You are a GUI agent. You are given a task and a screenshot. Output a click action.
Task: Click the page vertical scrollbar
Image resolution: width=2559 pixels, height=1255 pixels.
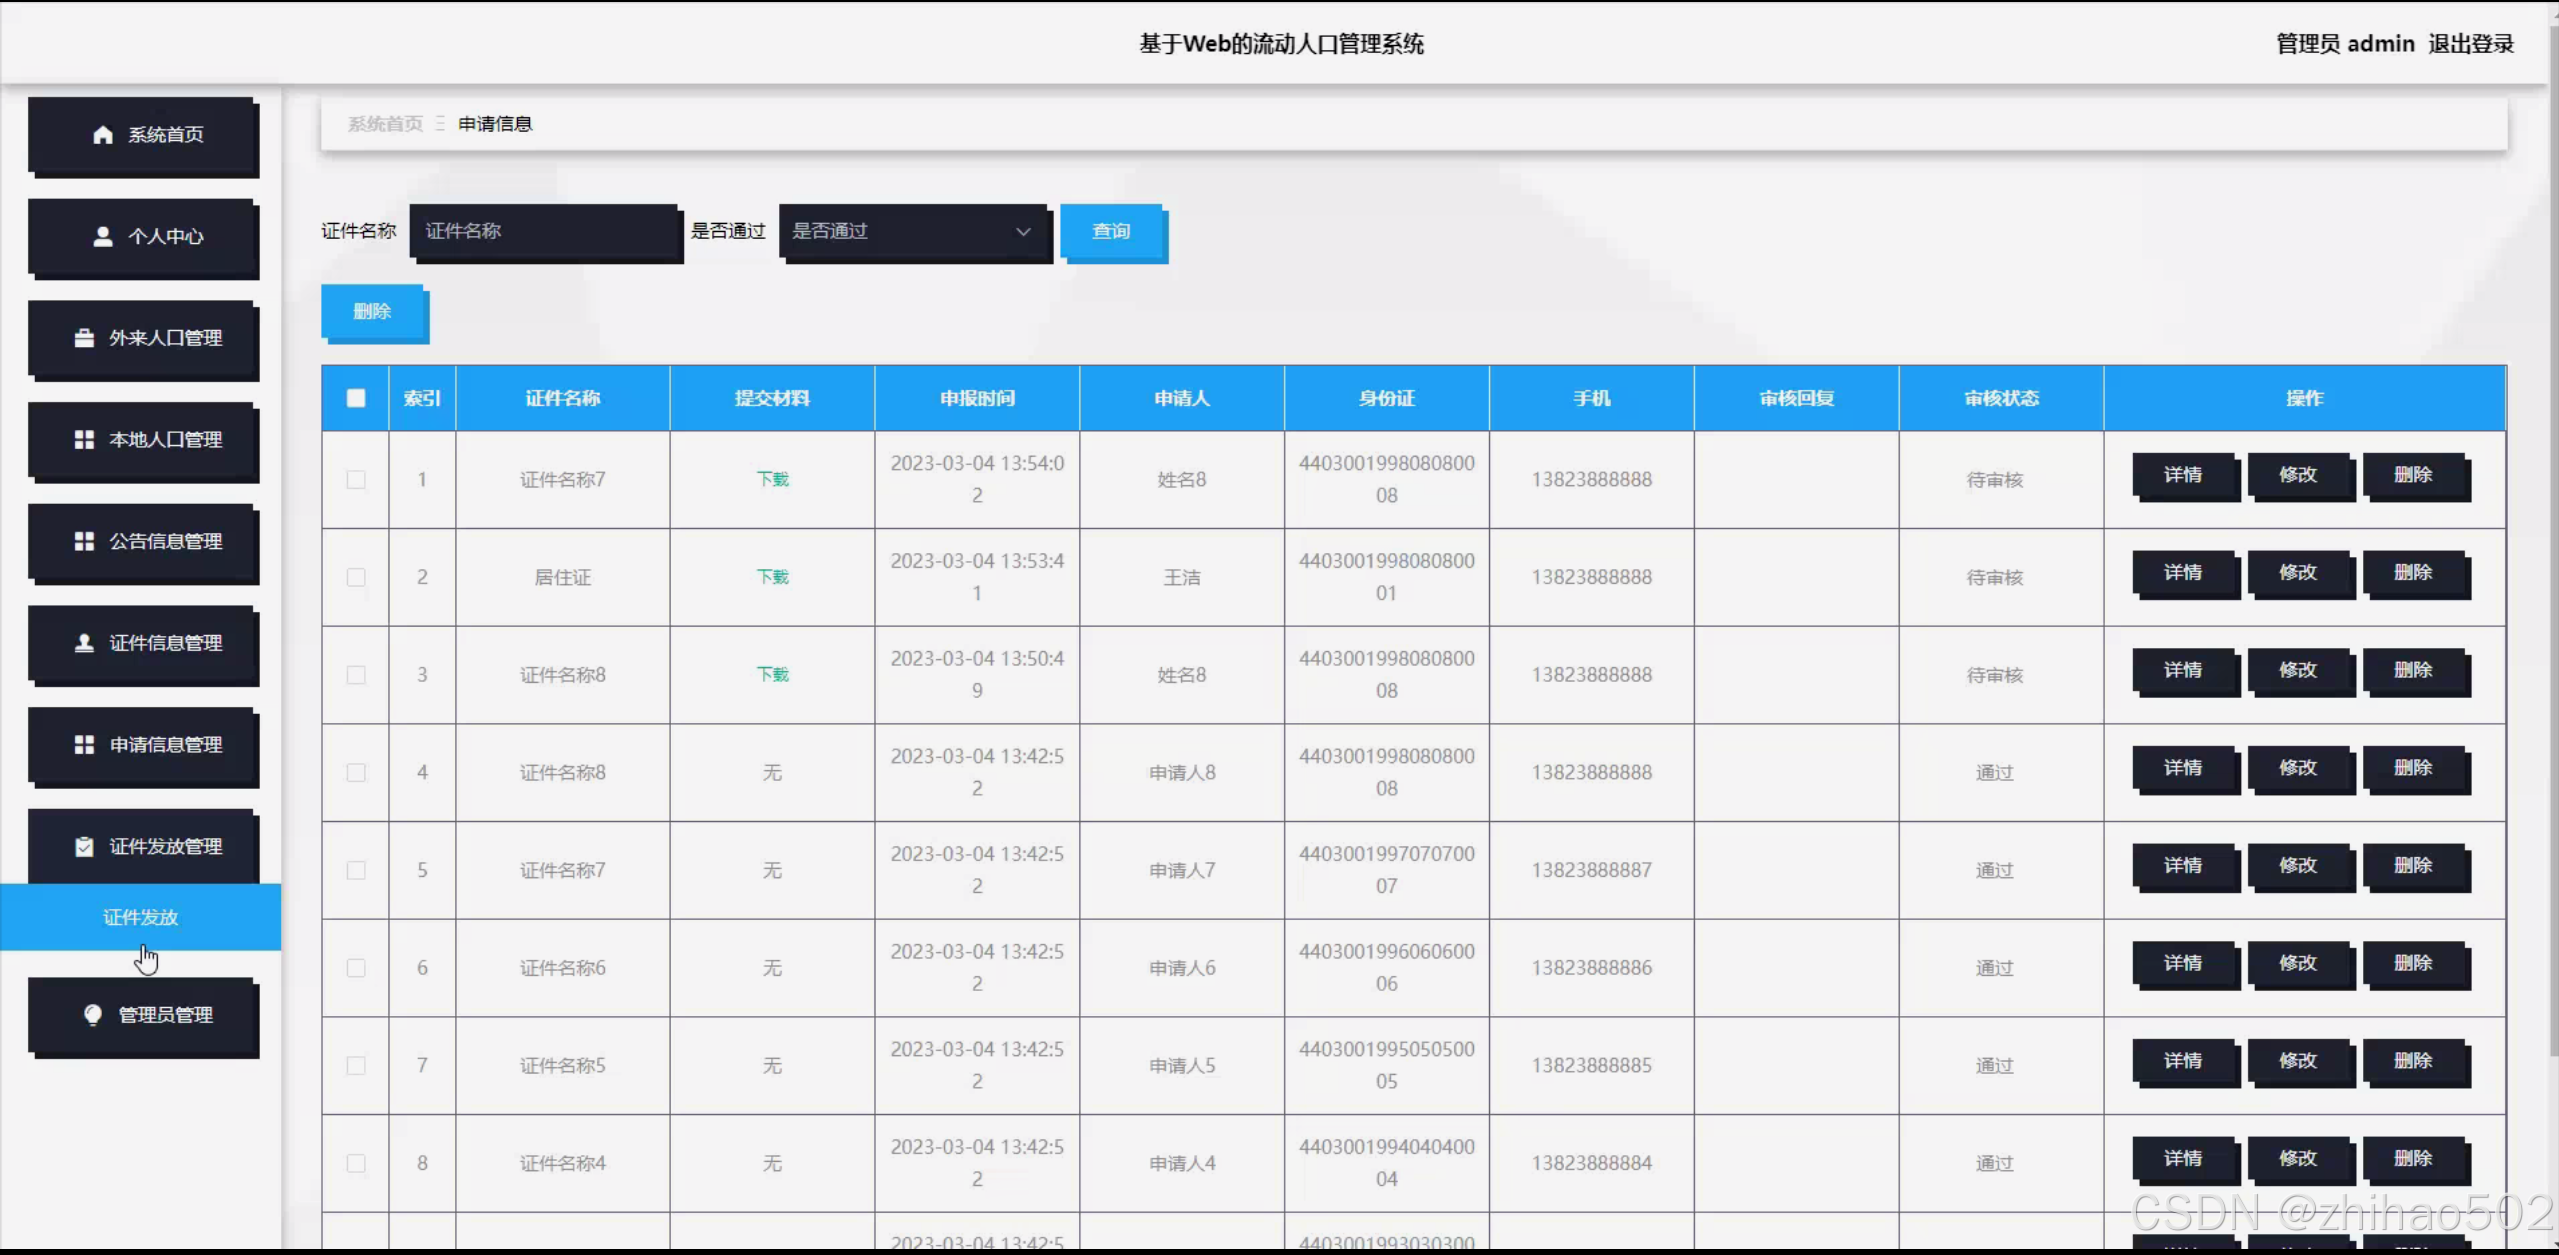[2553, 540]
